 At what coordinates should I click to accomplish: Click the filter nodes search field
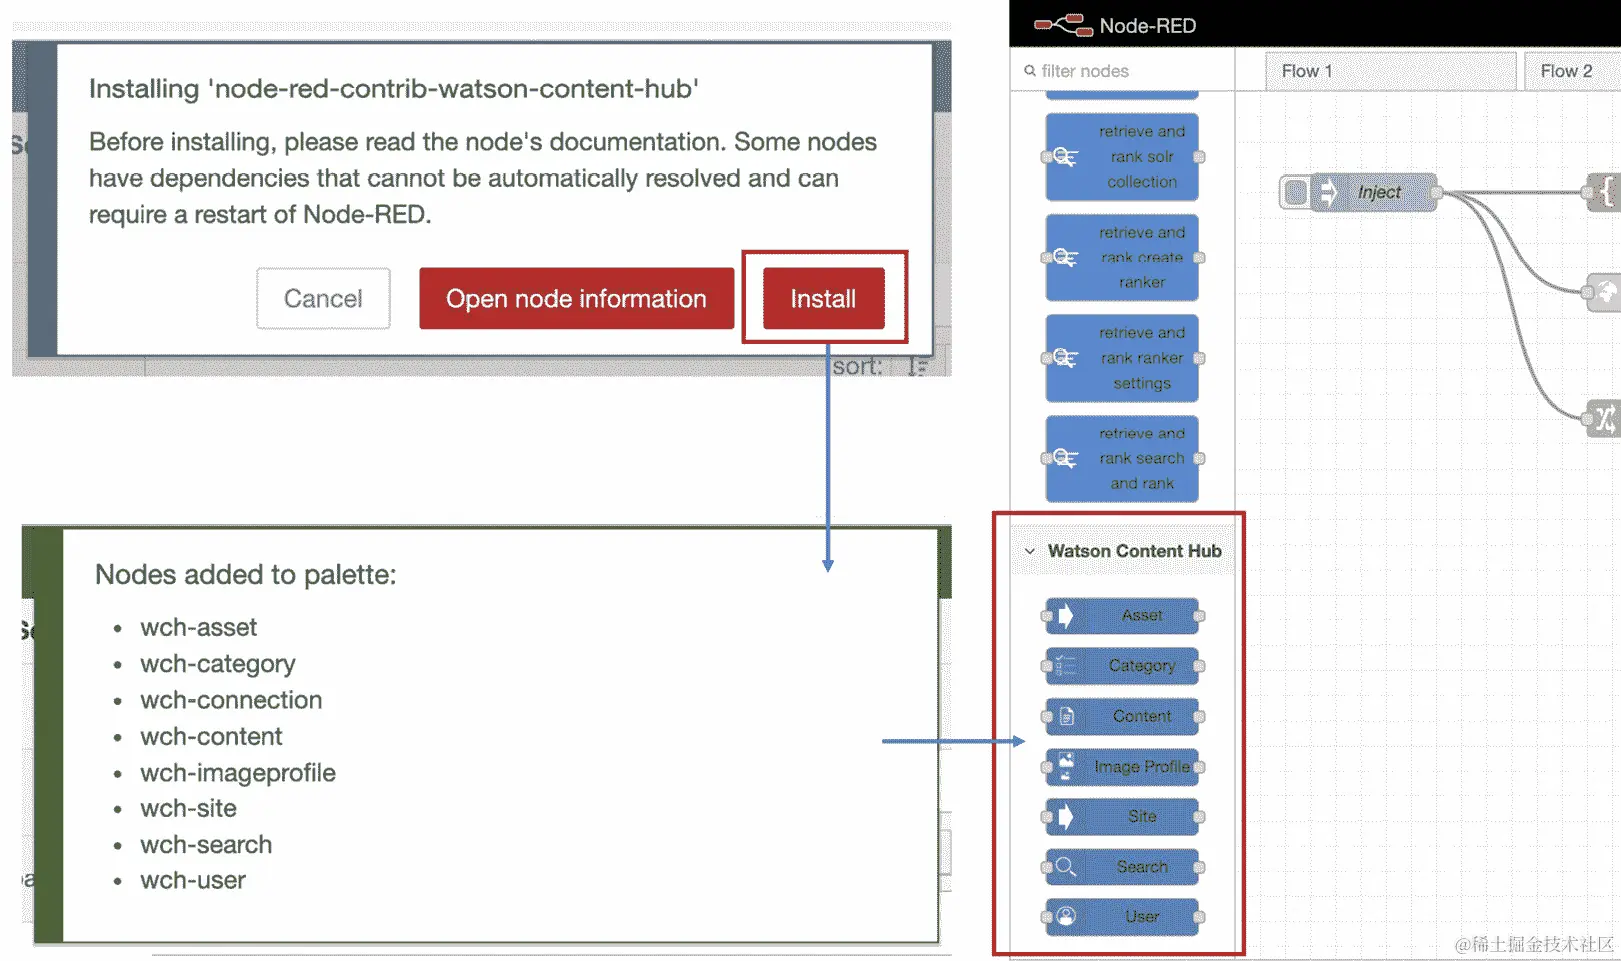(x=1122, y=71)
